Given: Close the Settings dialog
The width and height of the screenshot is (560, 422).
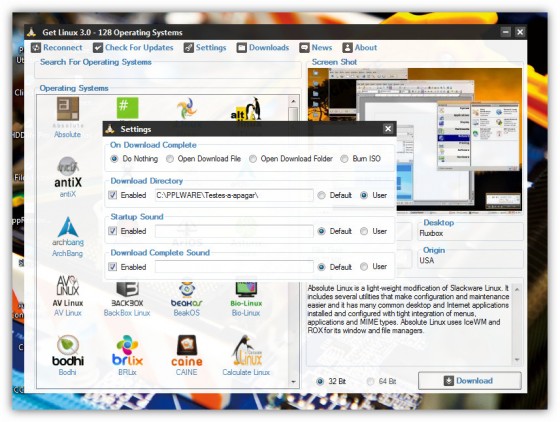Looking at the screenshot, I should tap(388, 129).
